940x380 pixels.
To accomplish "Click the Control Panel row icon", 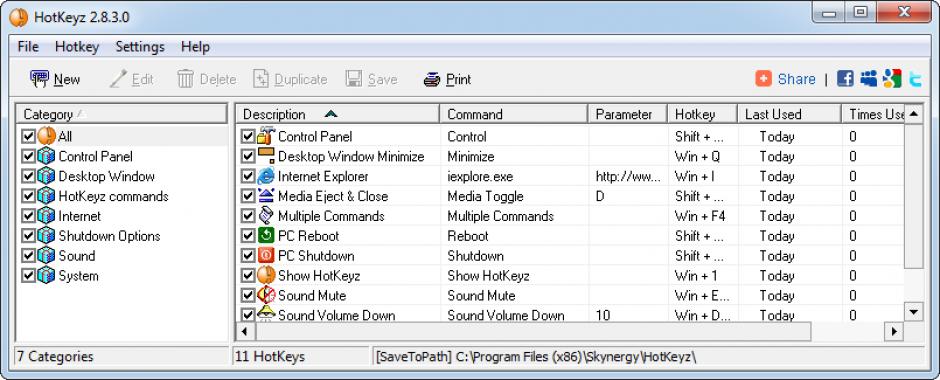I will pyautogui.click(x=266, y=136).
